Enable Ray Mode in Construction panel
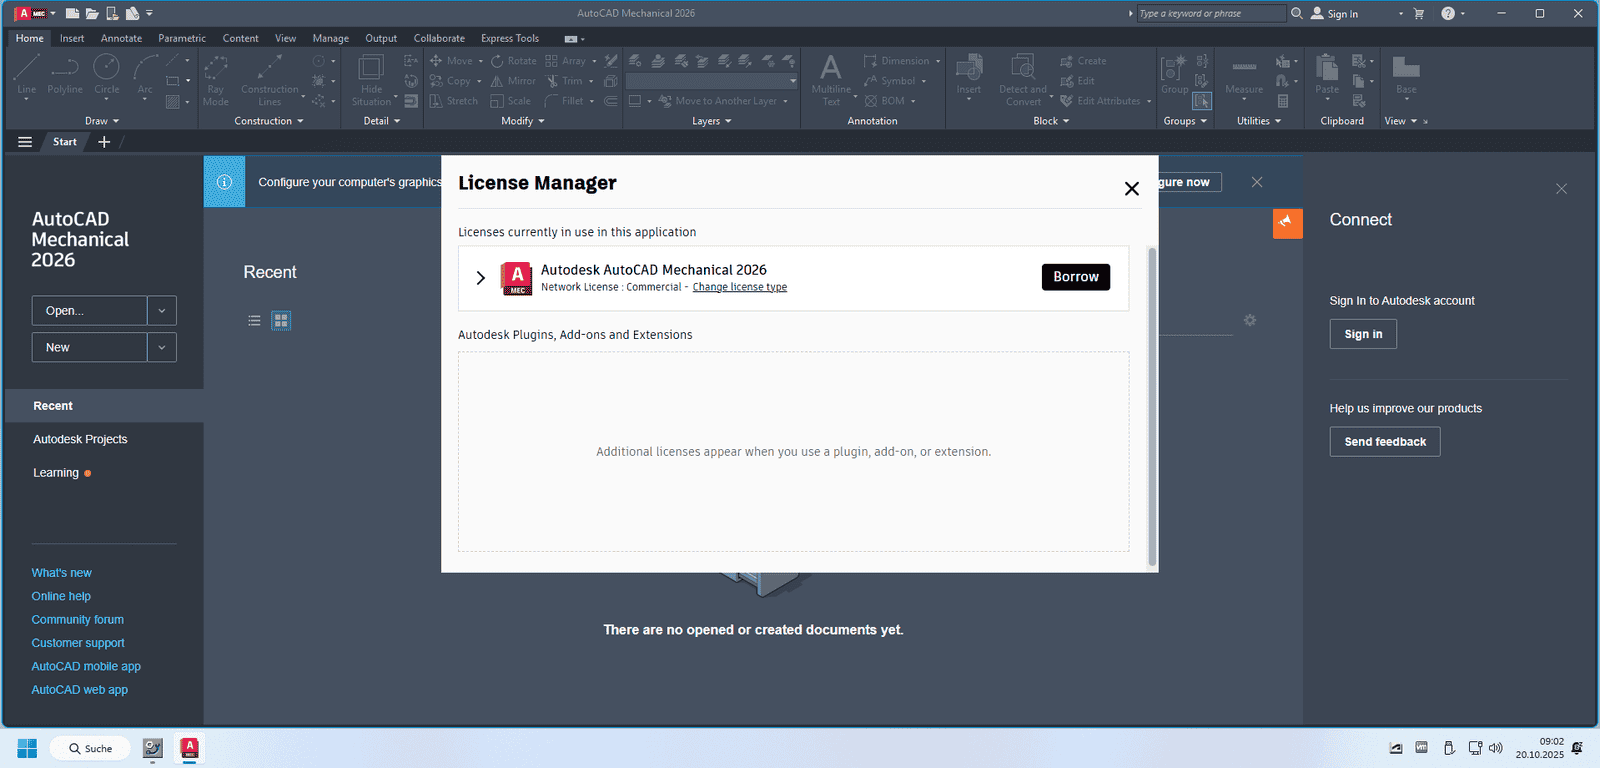1600x768 pixels. click(215, 80)
